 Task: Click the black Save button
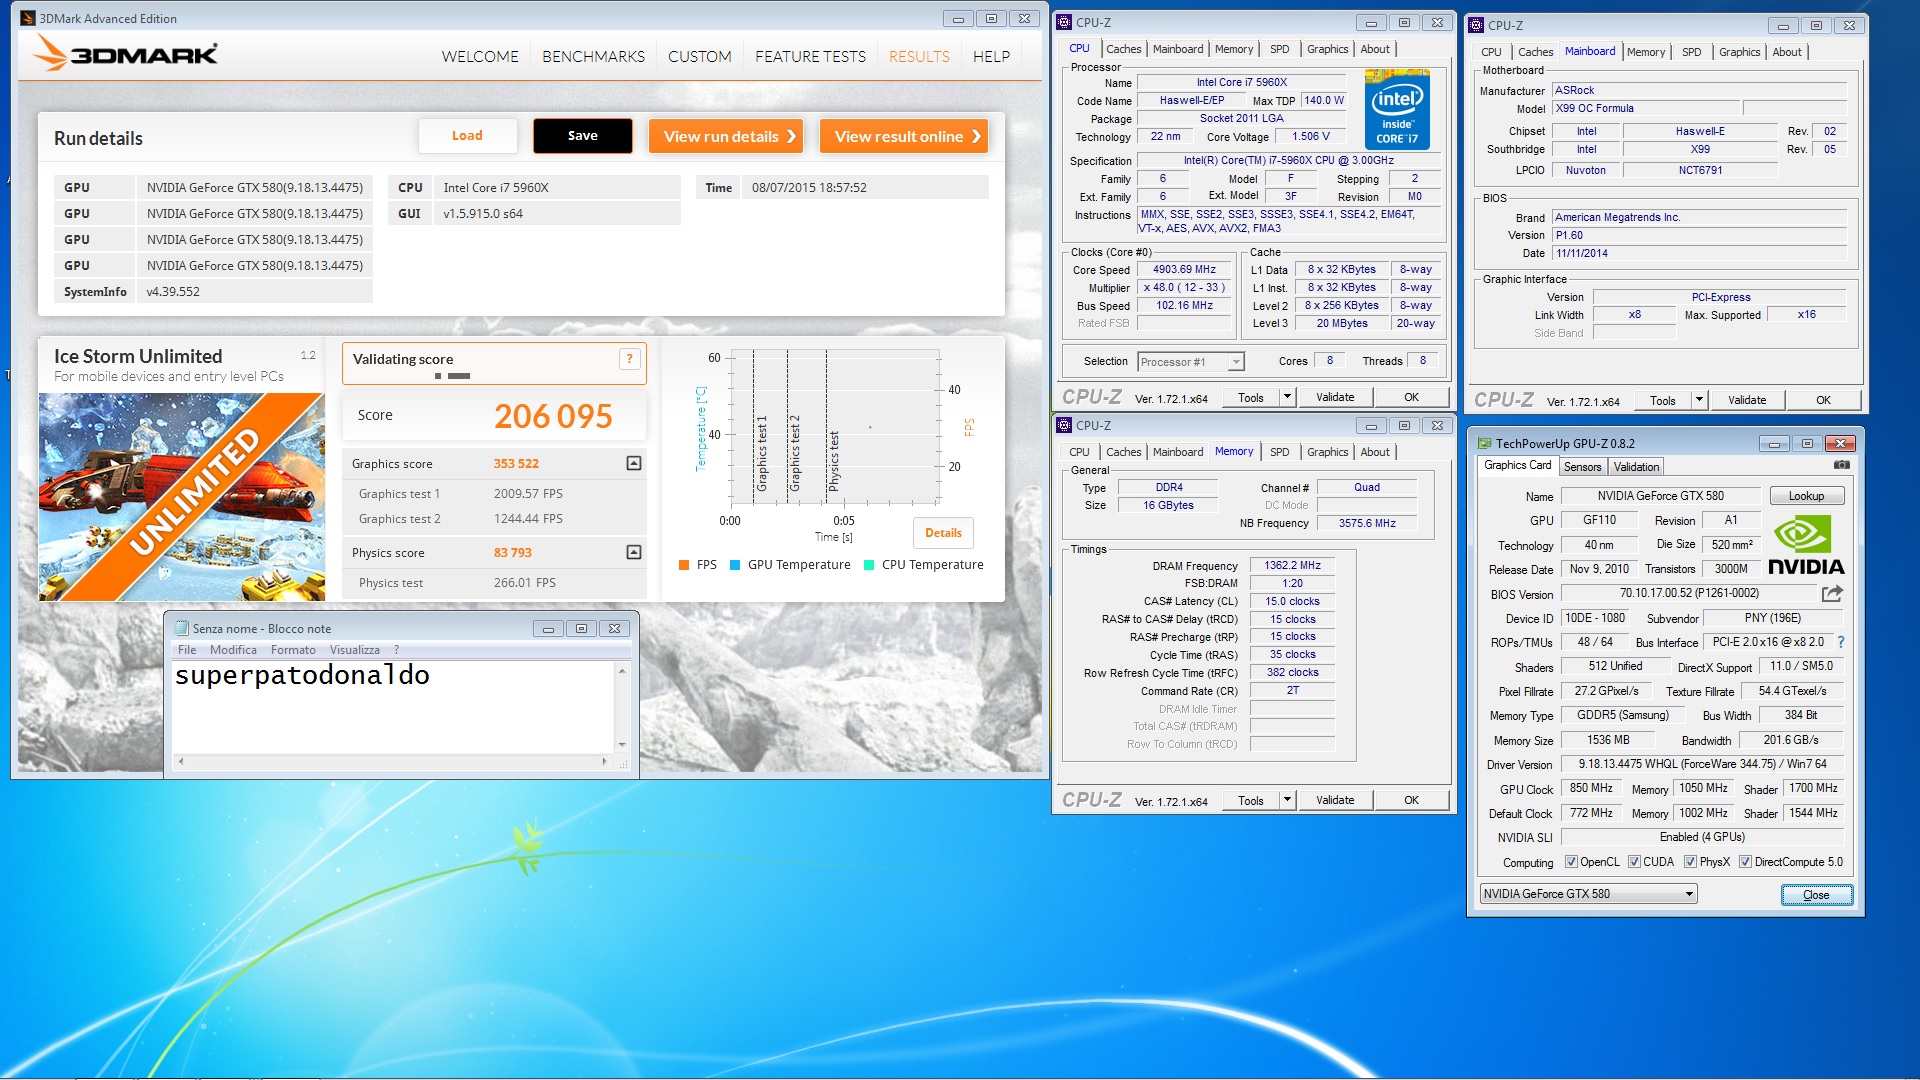583,136
